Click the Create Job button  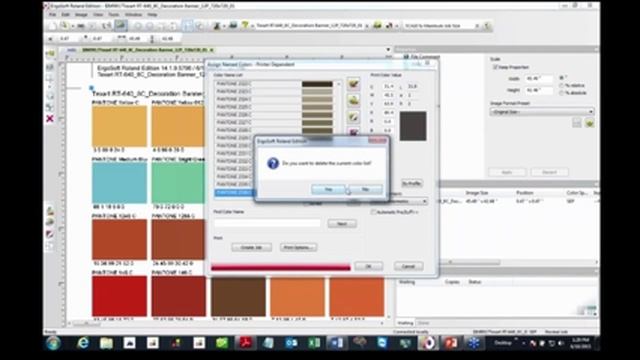pos(251,247)
